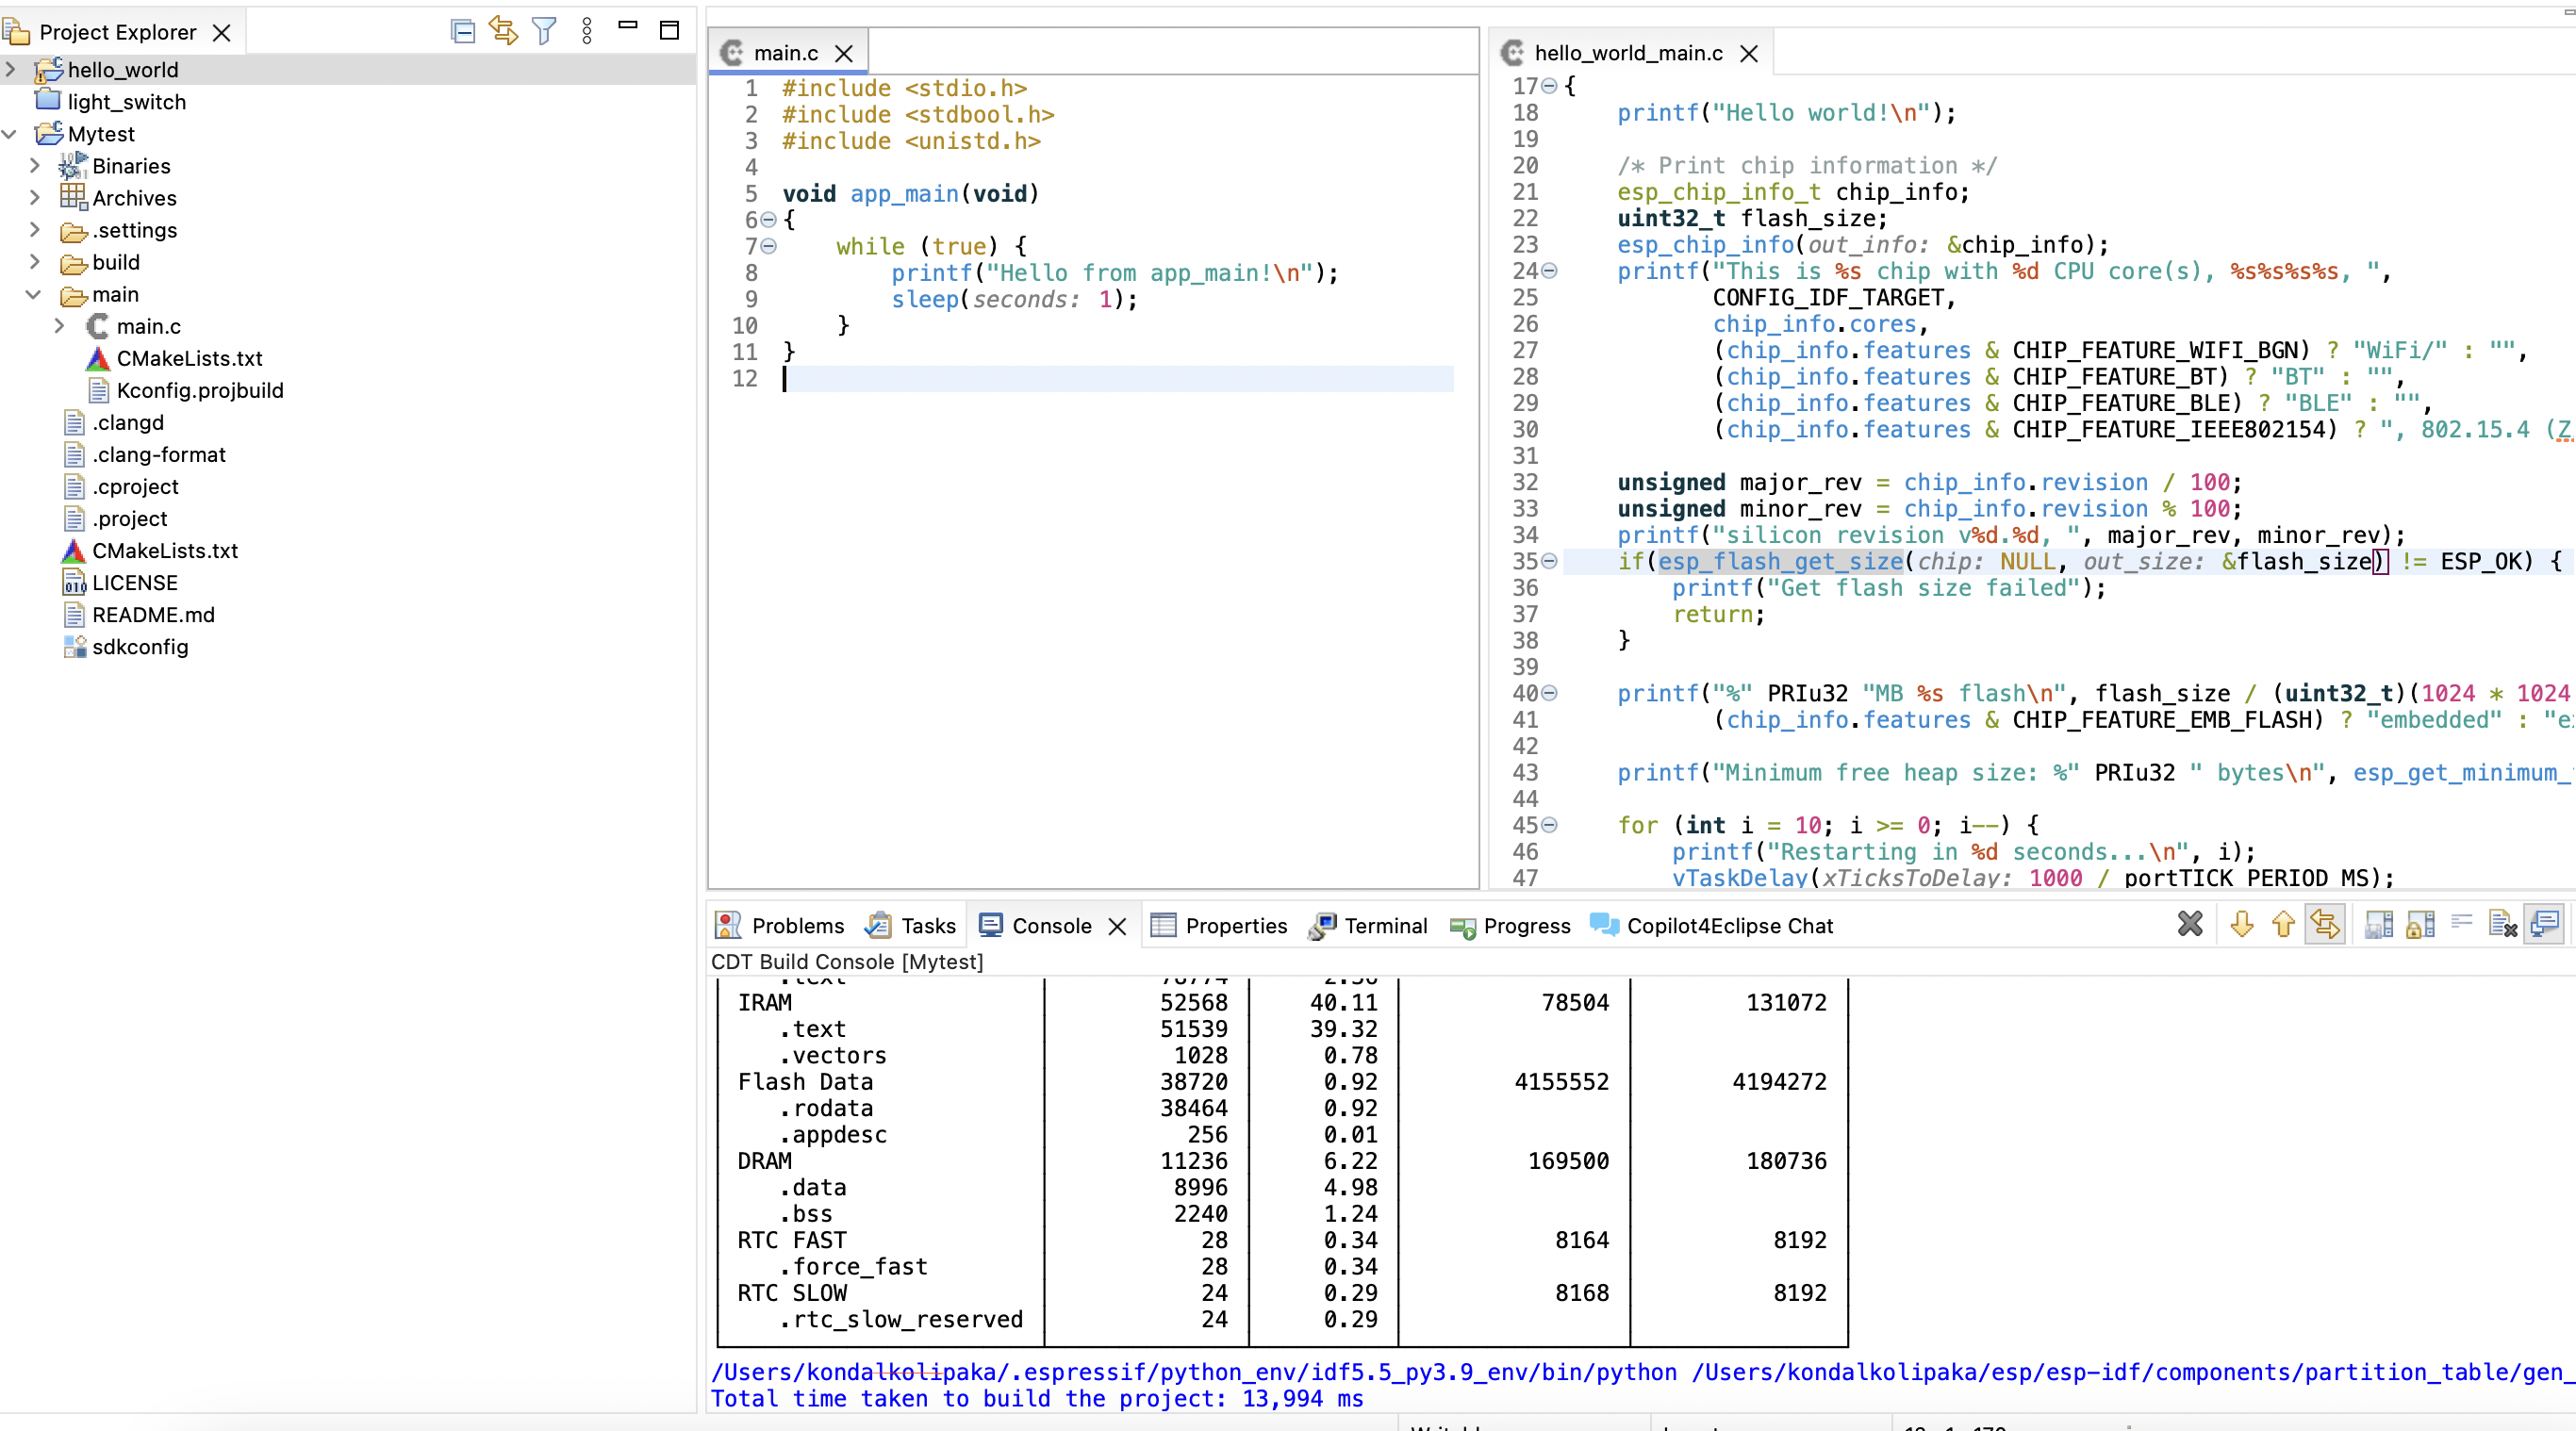2576x1431 pixels.
Task: Switch to Terminal tab in console
Action: pos(1387,925)
